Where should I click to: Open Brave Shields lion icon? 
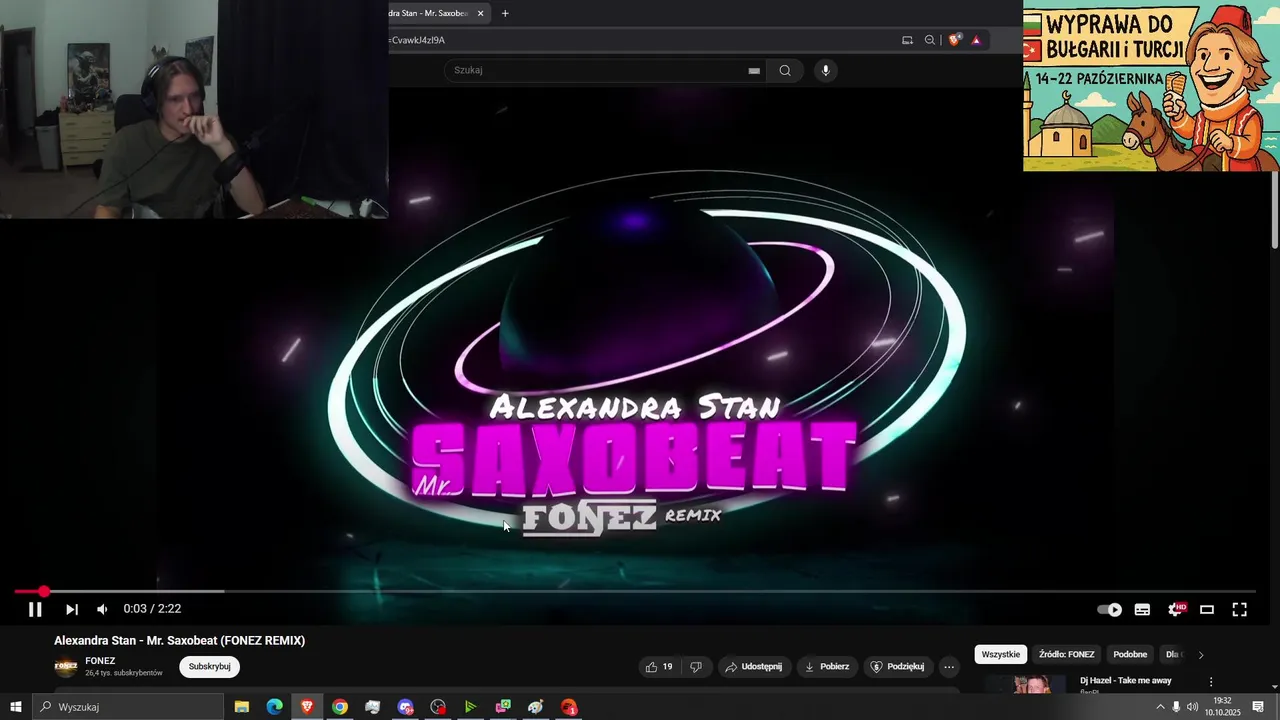(955, 40)
